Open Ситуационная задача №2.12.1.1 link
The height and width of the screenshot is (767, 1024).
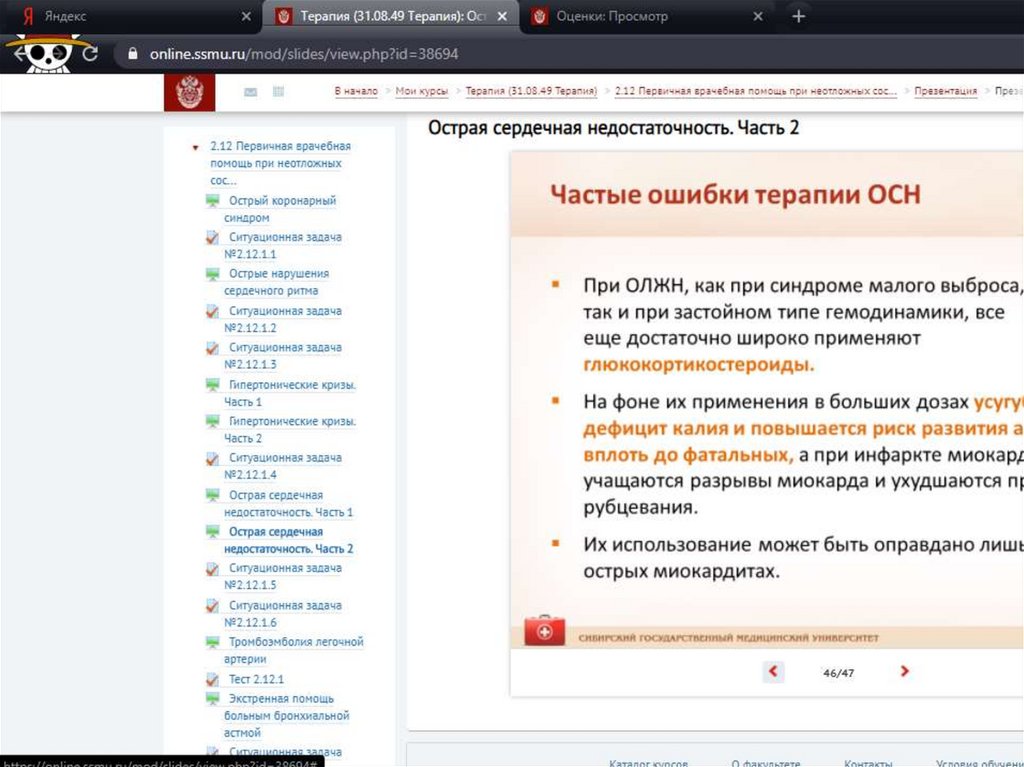(x=283, y=246)
